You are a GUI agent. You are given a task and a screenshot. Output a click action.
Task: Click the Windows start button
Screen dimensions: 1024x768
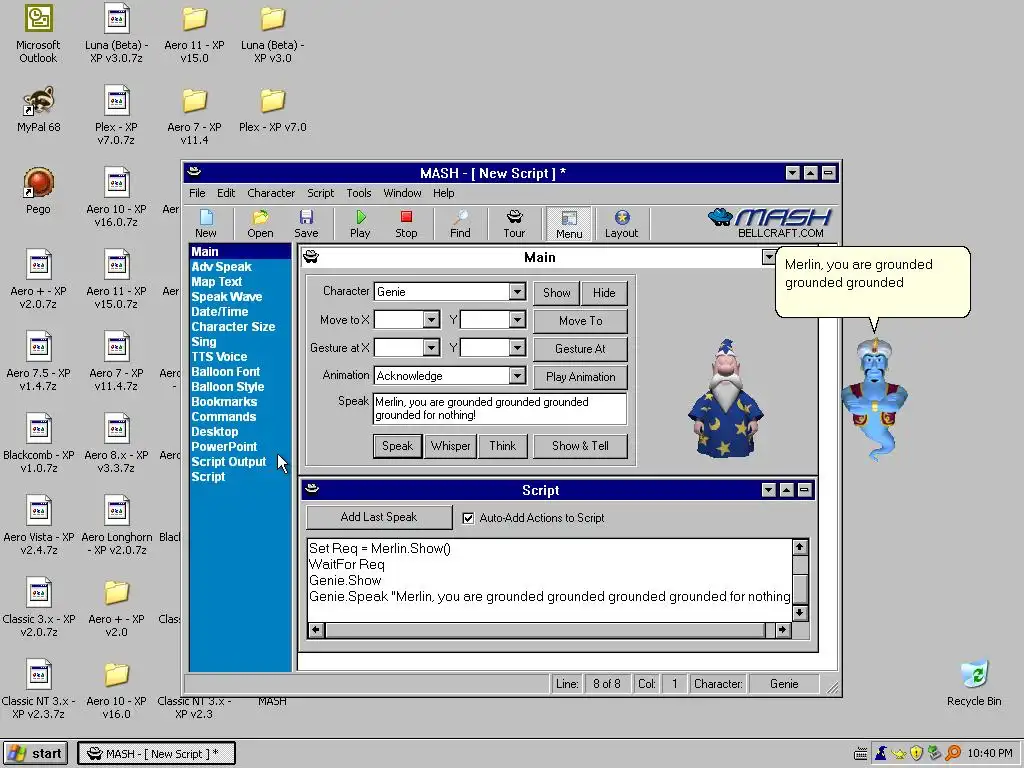pos(37,754)
